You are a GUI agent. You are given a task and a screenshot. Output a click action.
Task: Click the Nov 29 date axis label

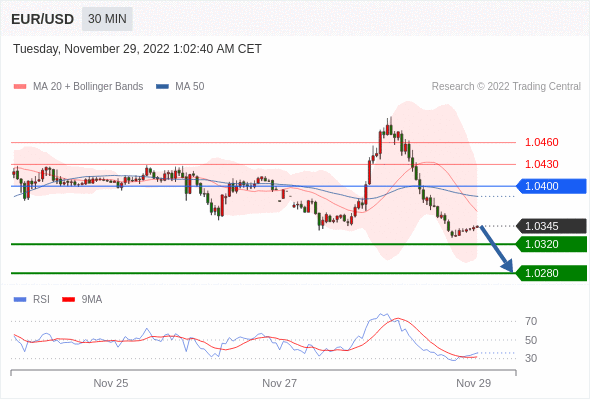473,383
